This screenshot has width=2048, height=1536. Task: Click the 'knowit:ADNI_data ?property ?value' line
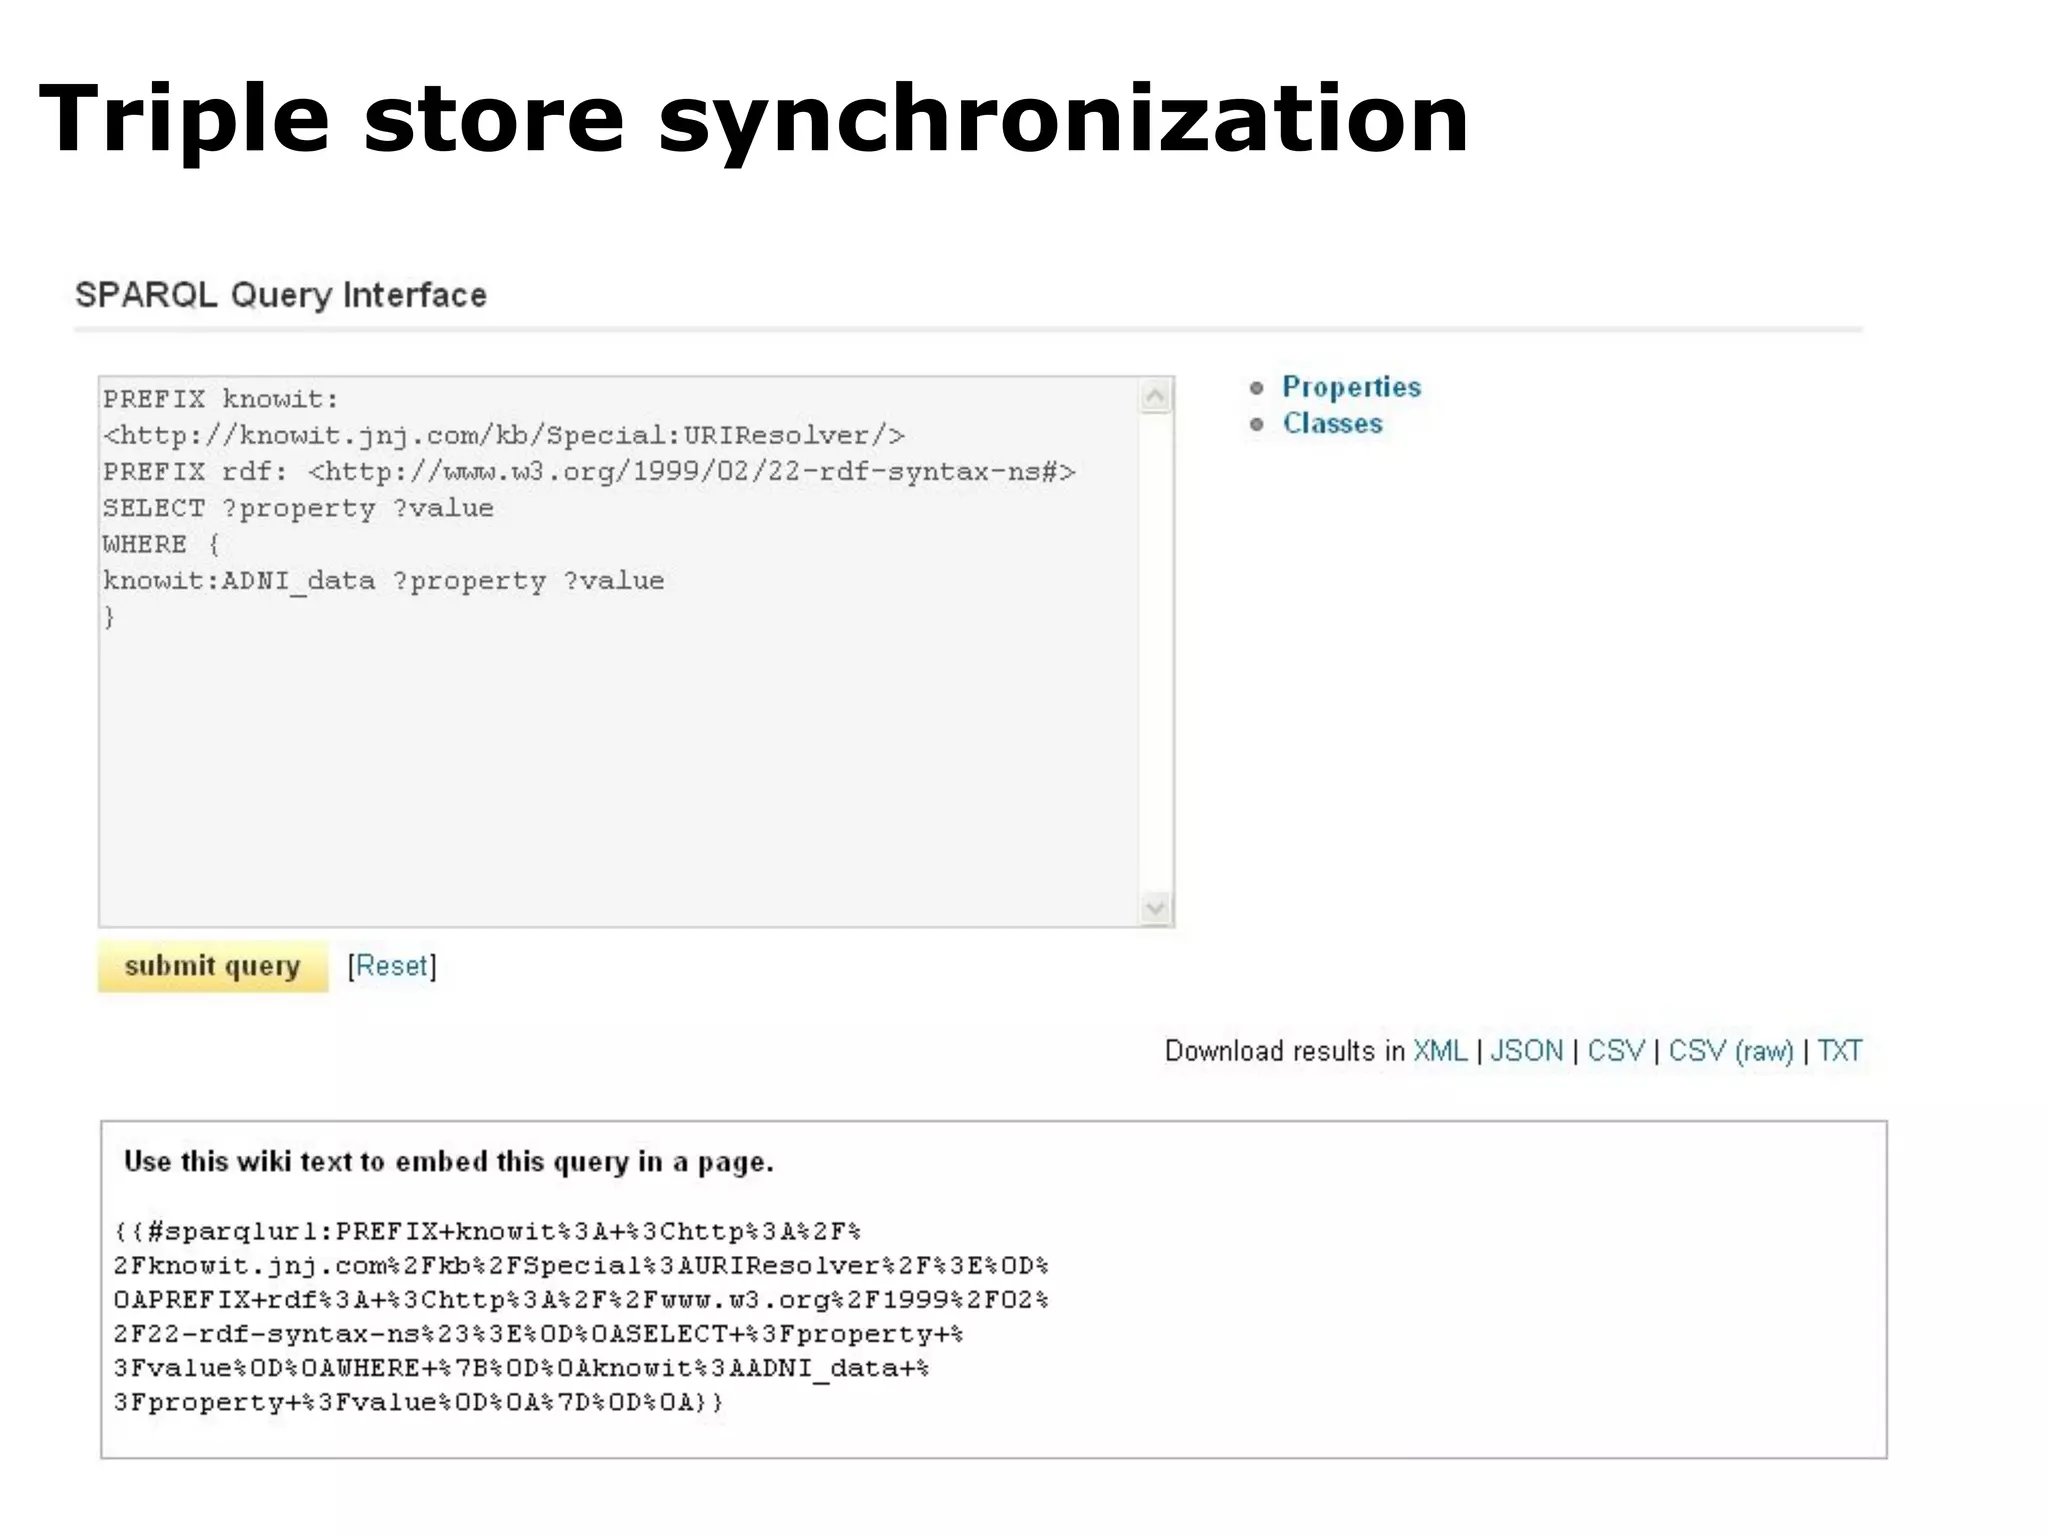pyautogui.click(x=383, y=581)
